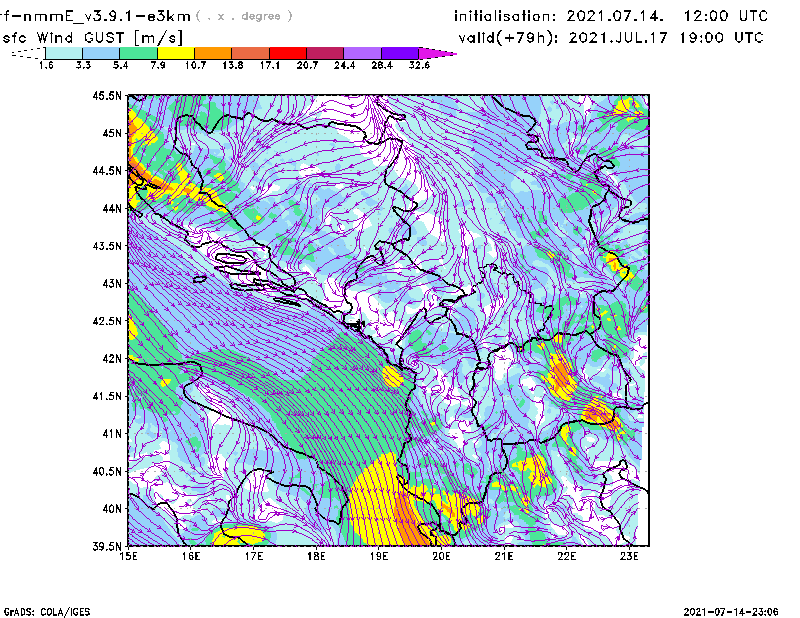Image resolution: width=800 pixels, height=618 pixels.
Task: Click the '45.5N' latitude label
Action: [x=107, y=95]
